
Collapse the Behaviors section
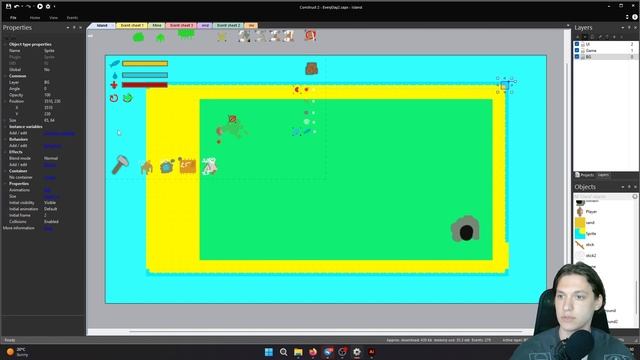[5, 139]
